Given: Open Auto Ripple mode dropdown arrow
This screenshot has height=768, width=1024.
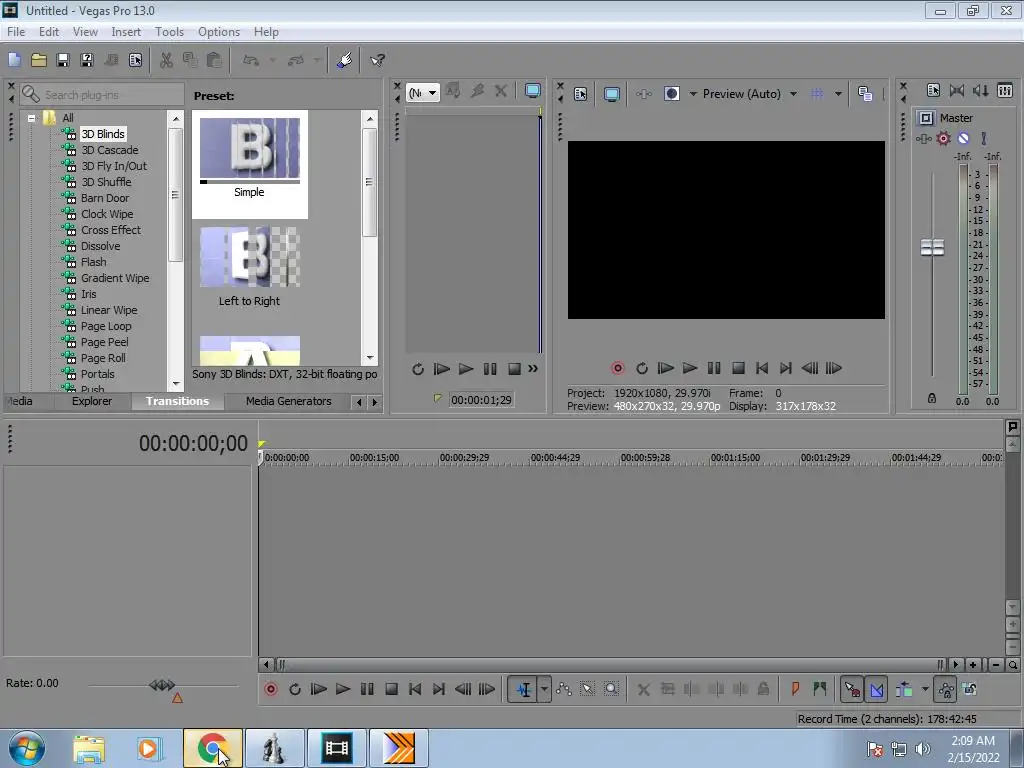Looking at the screenshot, I should coord(925,689).
